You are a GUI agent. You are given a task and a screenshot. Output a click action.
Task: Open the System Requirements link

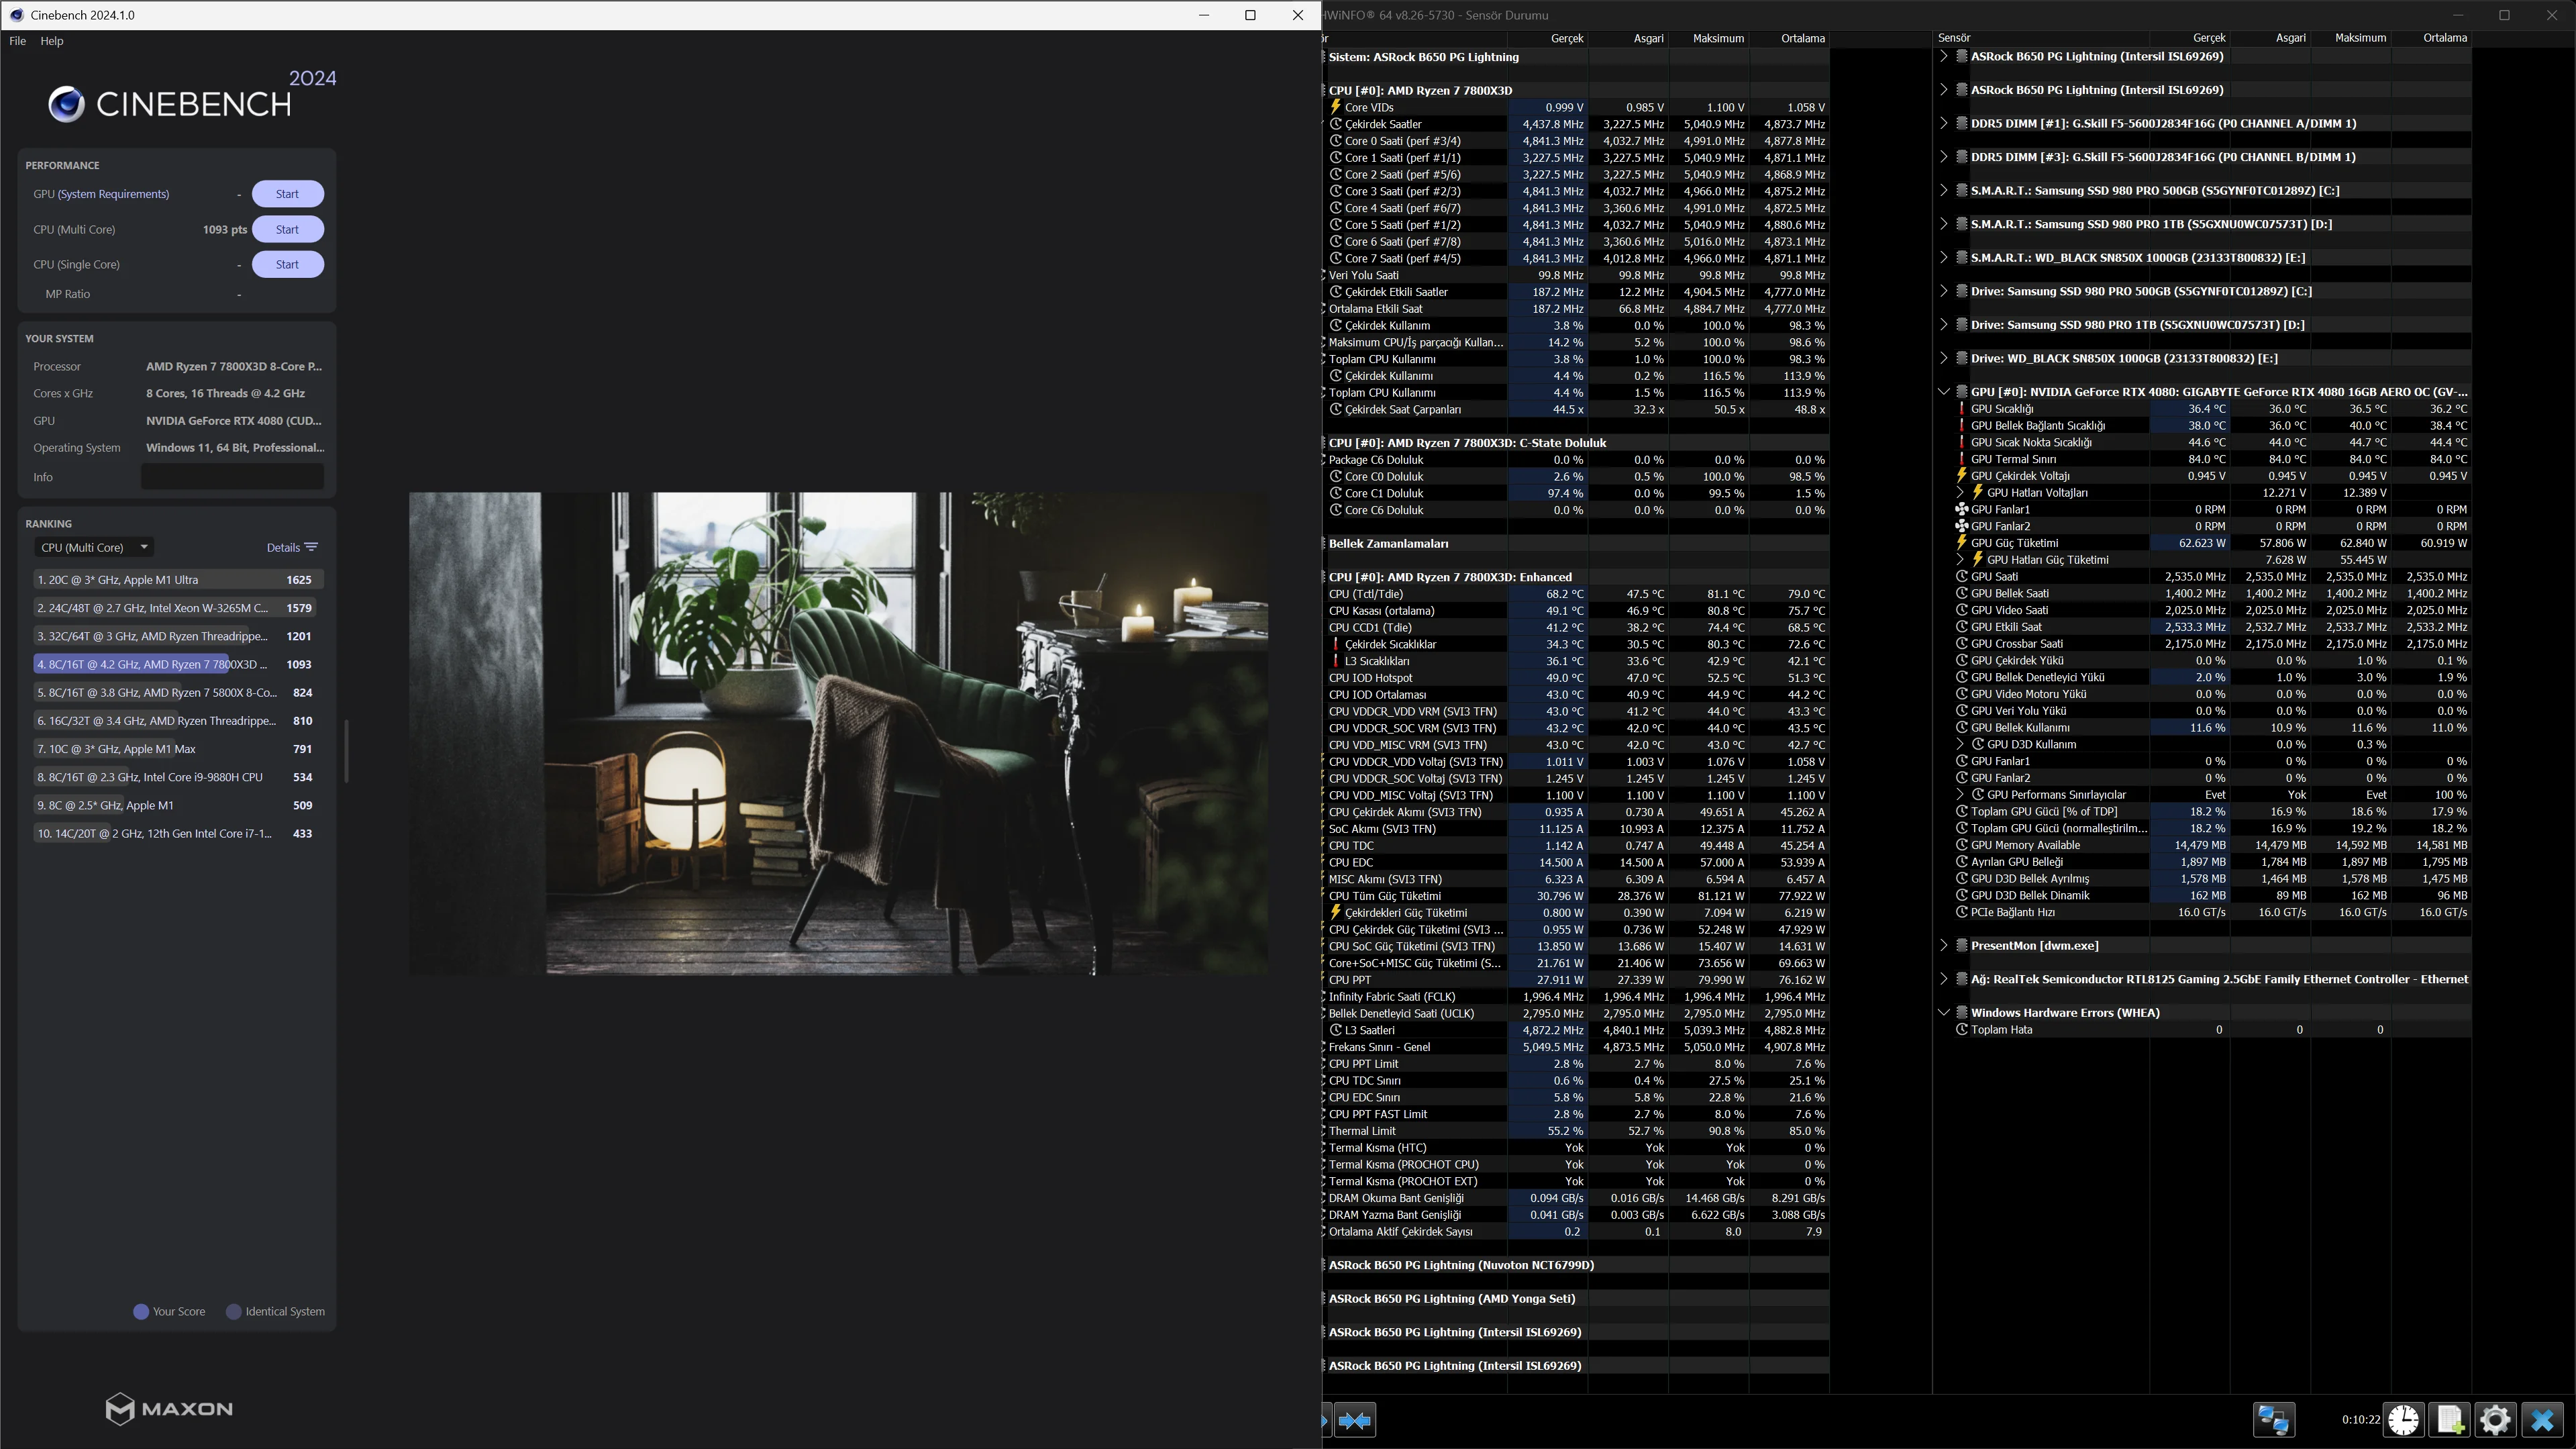tap(113, 194)
